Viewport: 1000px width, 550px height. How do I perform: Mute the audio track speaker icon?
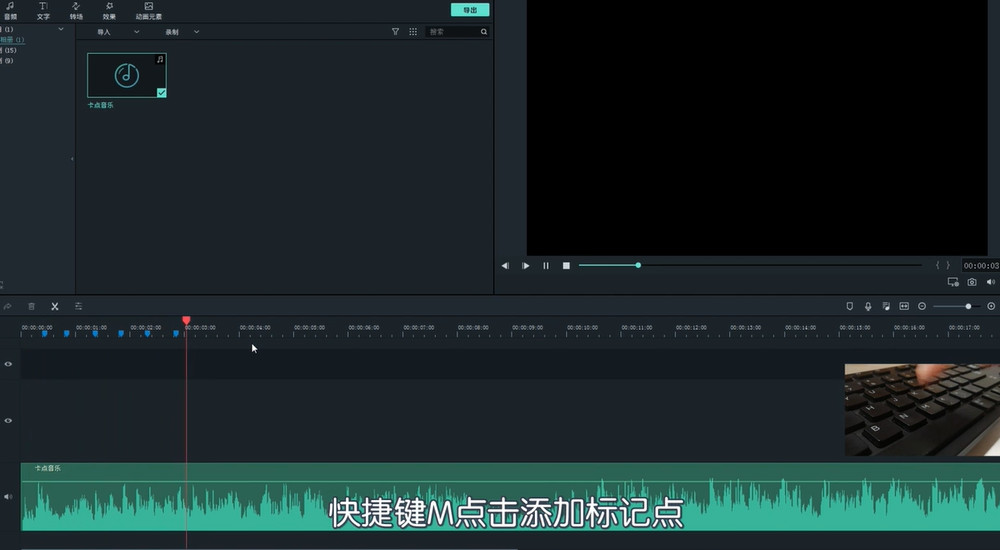8,496
